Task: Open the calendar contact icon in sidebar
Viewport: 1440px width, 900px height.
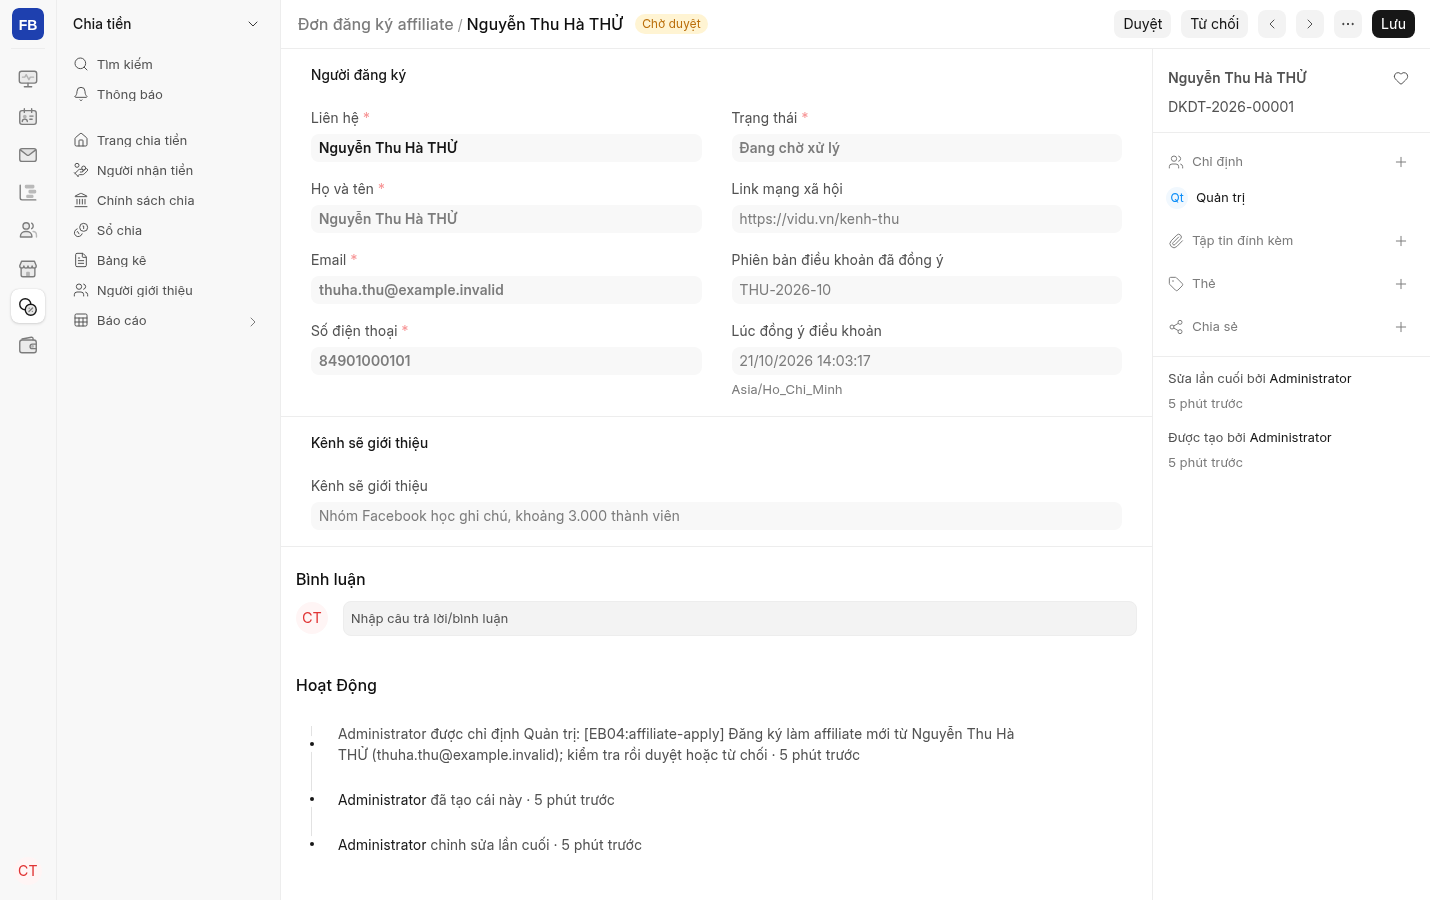Action: [x=28, y=117]
